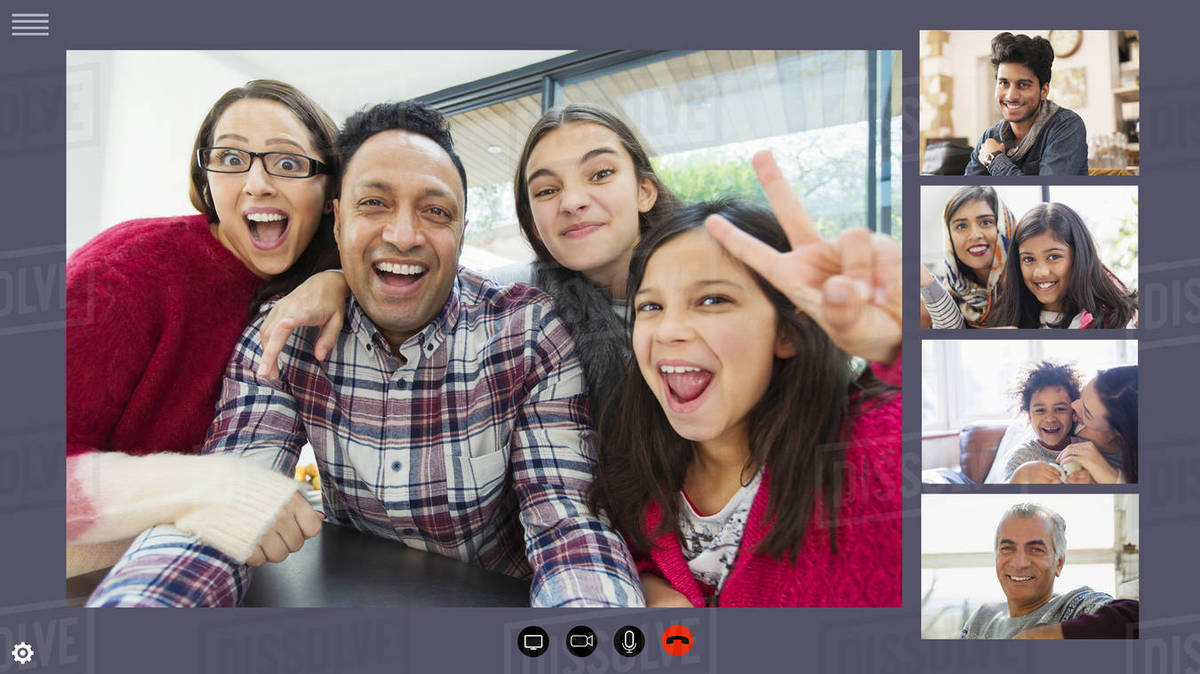This screenshot has height=674, width=1200.
Task: Collapse the sidebar via hamburger button
Action: point(30,24)
